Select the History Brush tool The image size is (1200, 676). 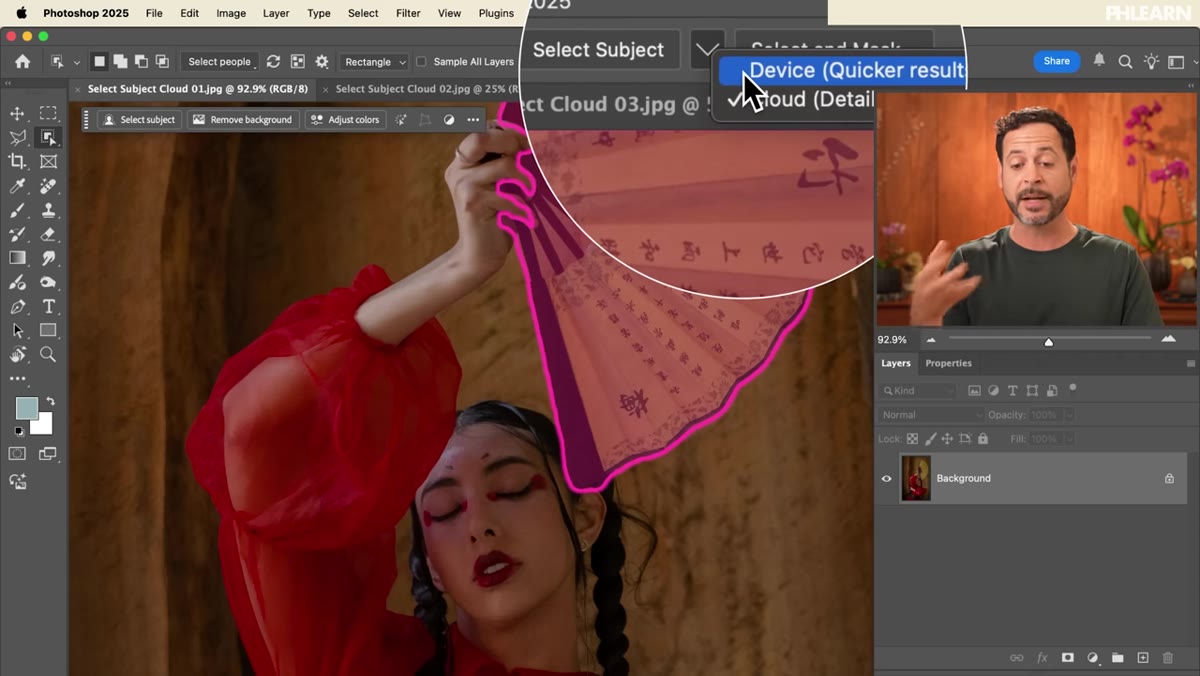[17, 234]
